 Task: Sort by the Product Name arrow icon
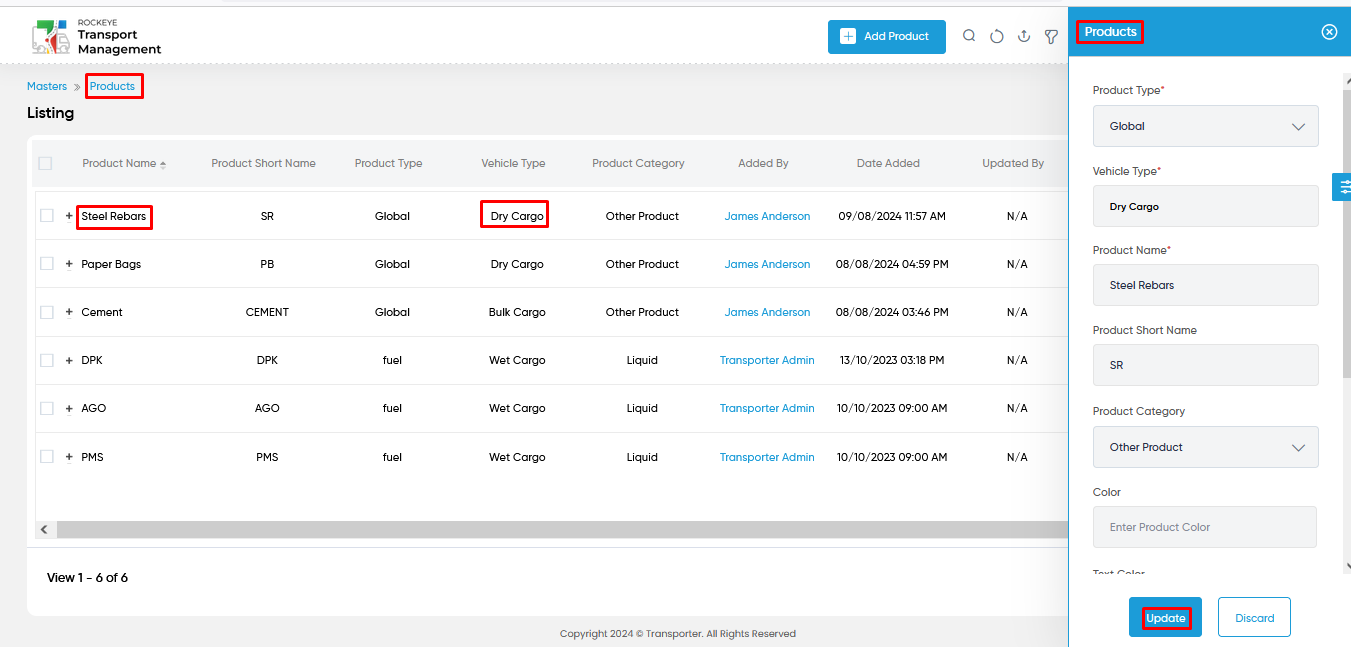click(163, 164)
